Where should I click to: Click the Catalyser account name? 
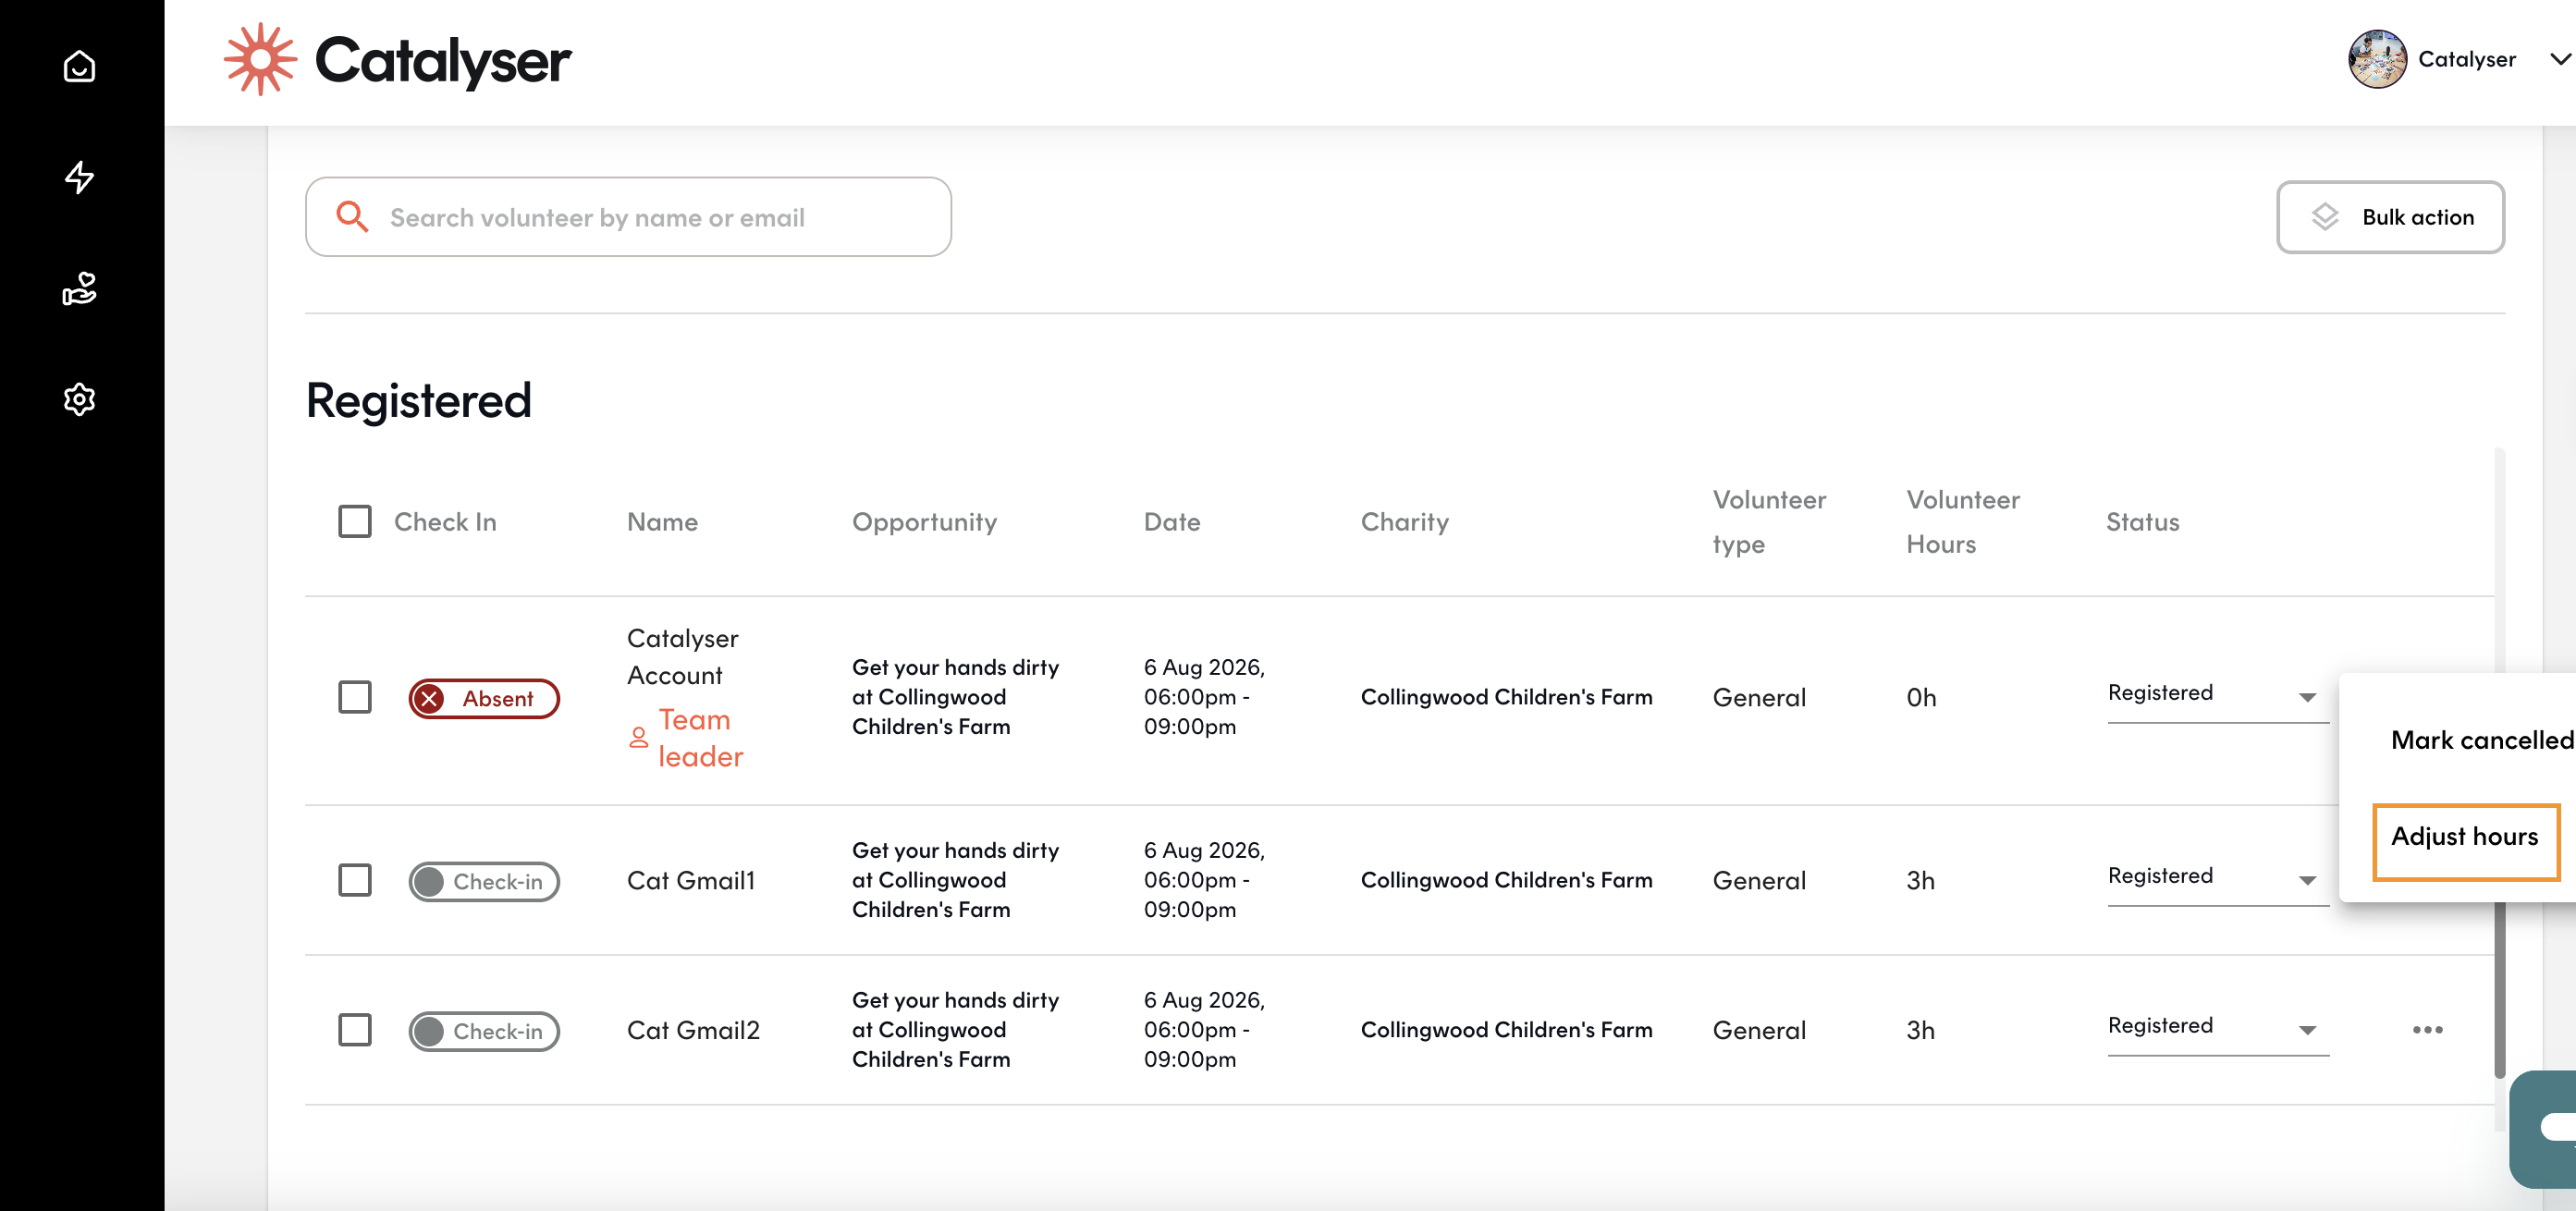coord(2467,59)
